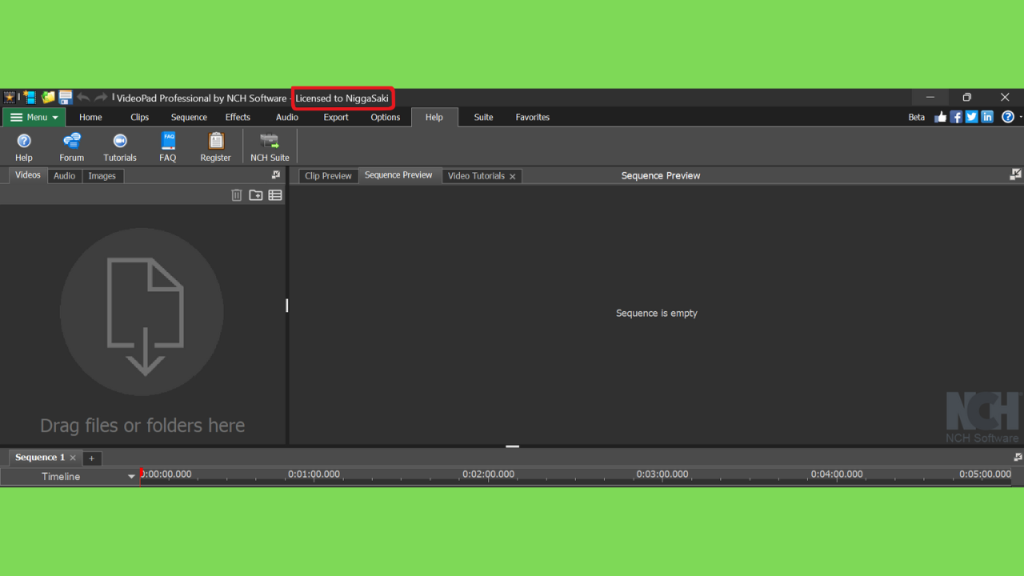
Task: Redo the last undone action
Action: point(101,98)
